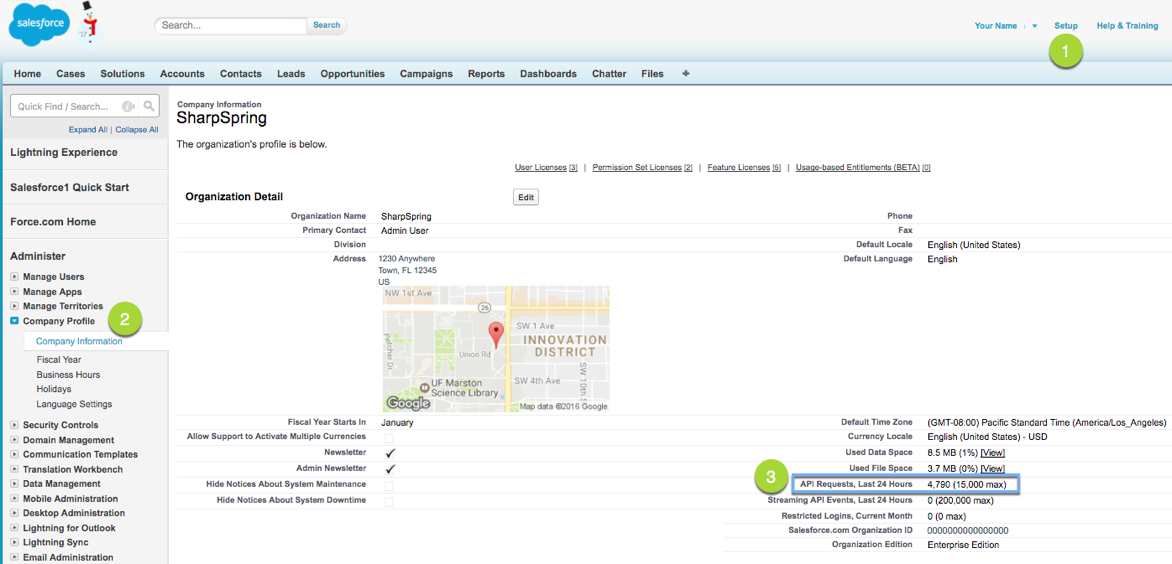Open Language Settings item
The image size is (1172, 564).
[74, 404]
